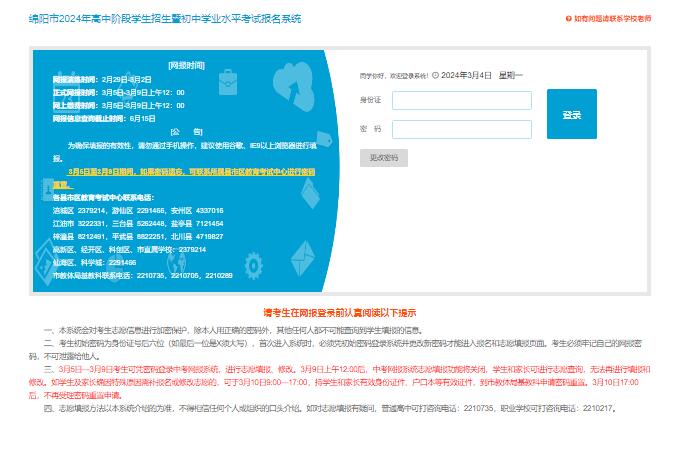Click the notice line 为确保填报的有效性
Image resolution: width=691 pixels, height=466 pixels.
point(185,152)
